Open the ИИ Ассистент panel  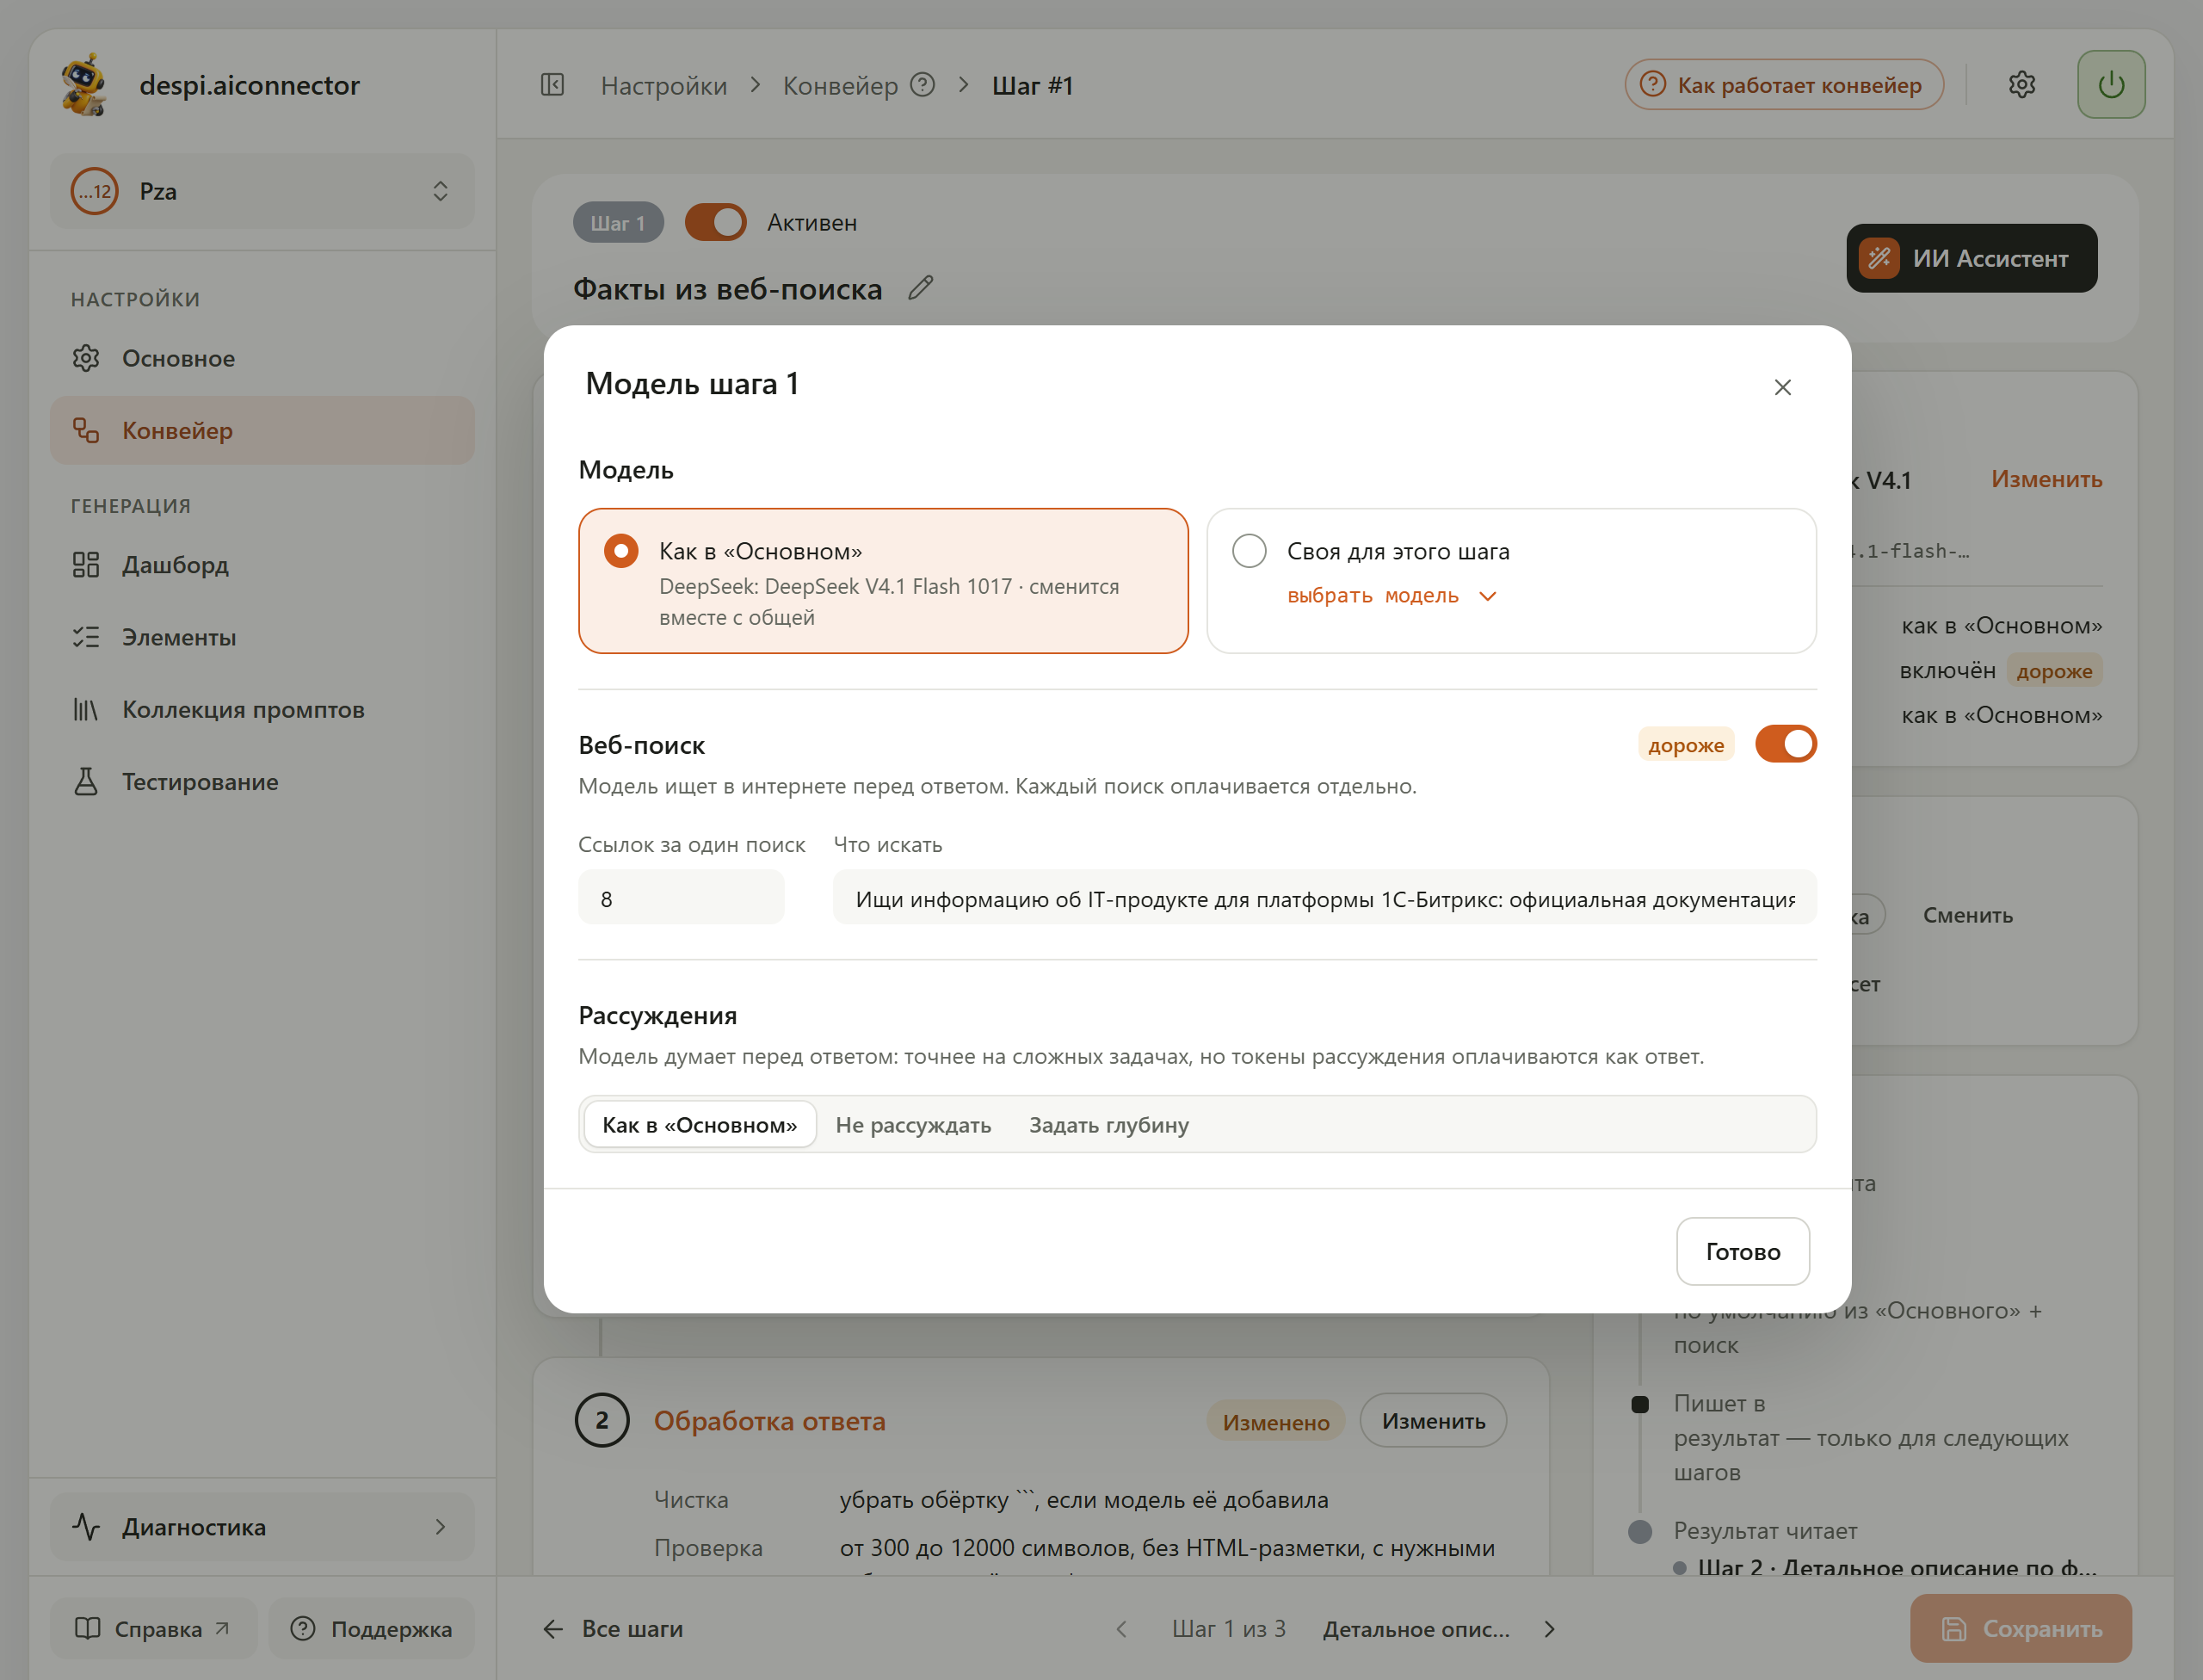click(x=1971, y=258)
